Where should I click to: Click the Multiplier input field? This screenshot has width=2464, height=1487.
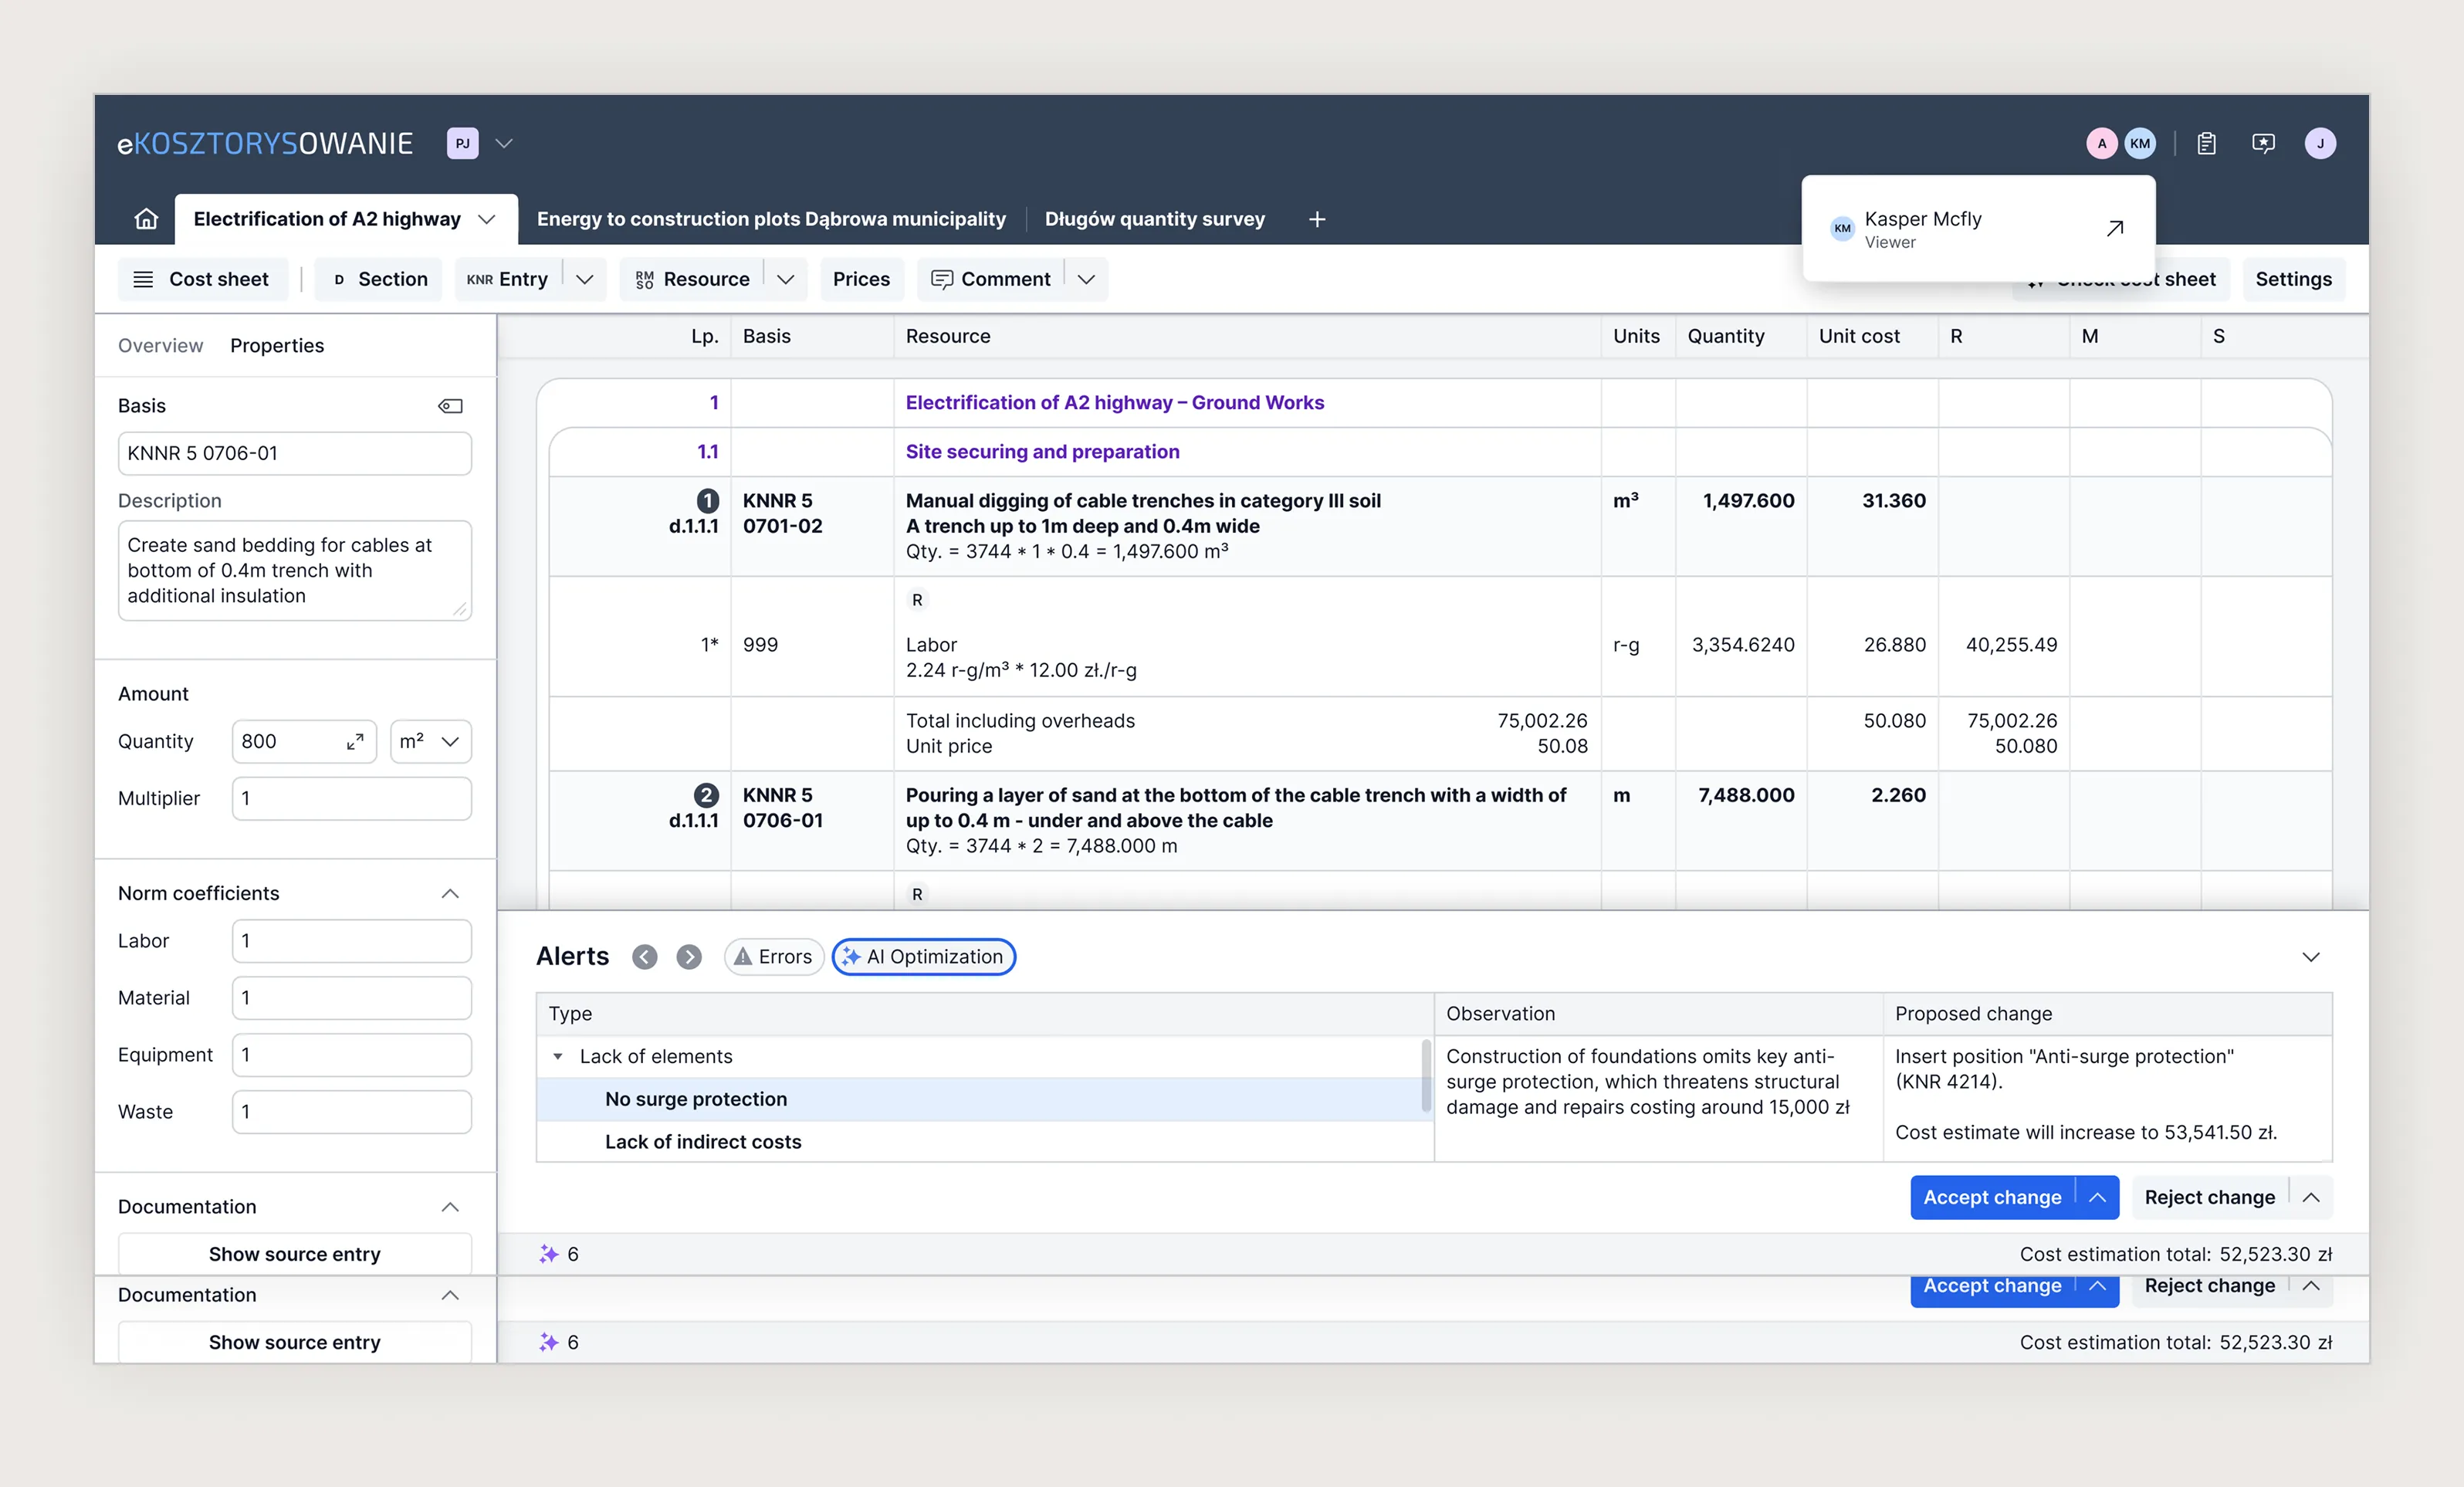[x=352, y=799]
